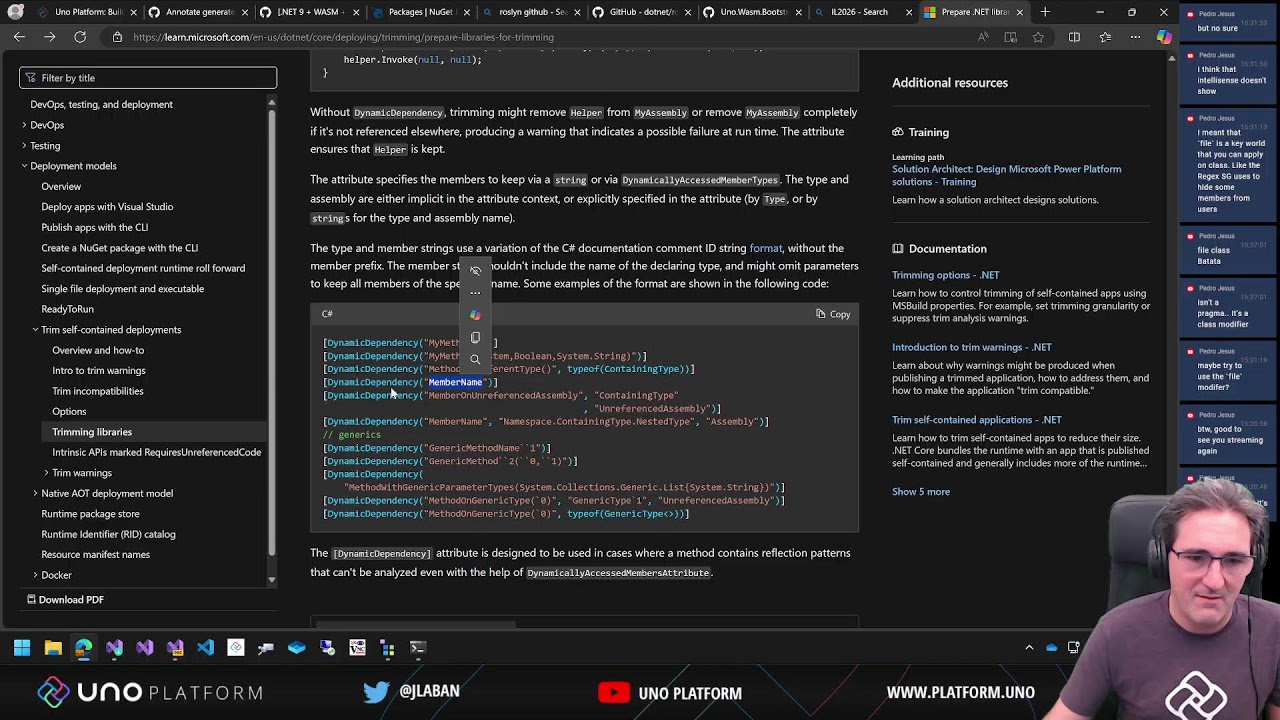
Task: Open Resource manifest names item
Action: point(95,554)
